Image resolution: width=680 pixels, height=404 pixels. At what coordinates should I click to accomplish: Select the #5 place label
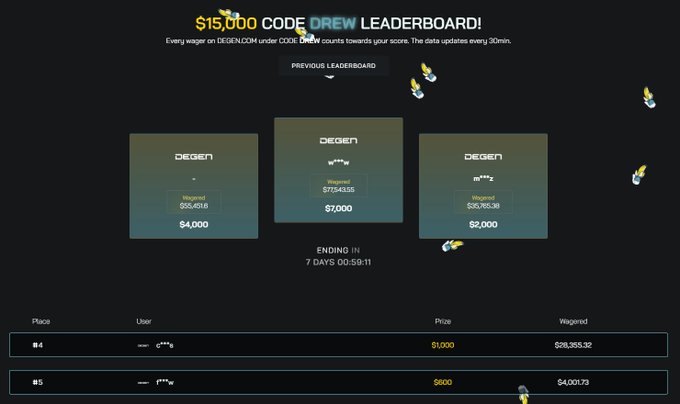click(x=38, y=382)
